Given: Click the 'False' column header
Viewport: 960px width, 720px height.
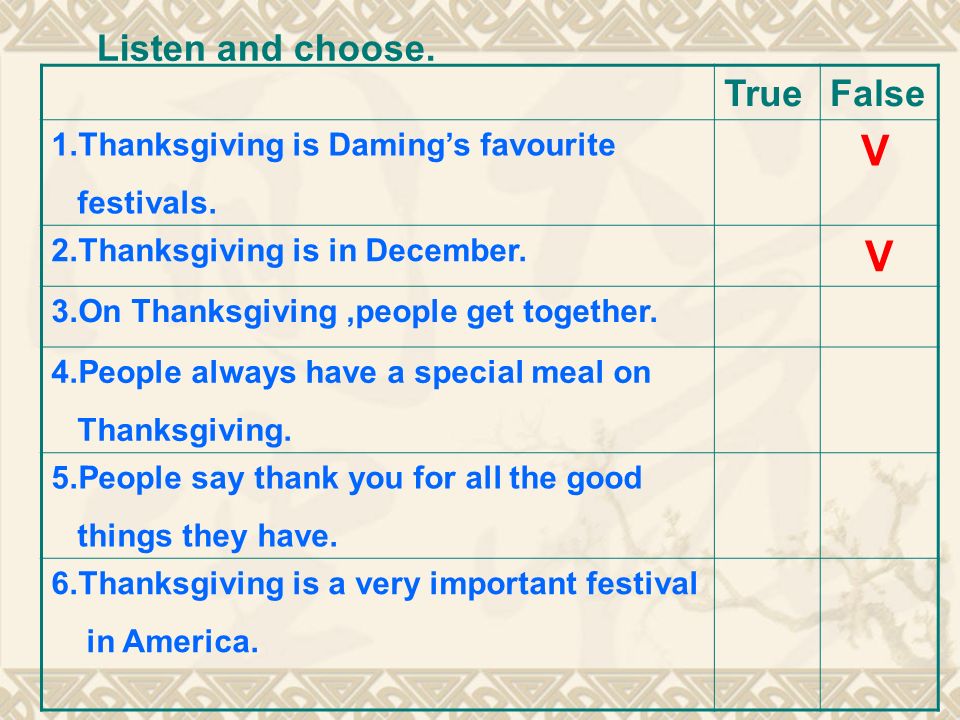Looking at the screenshot, I should 877,94.
